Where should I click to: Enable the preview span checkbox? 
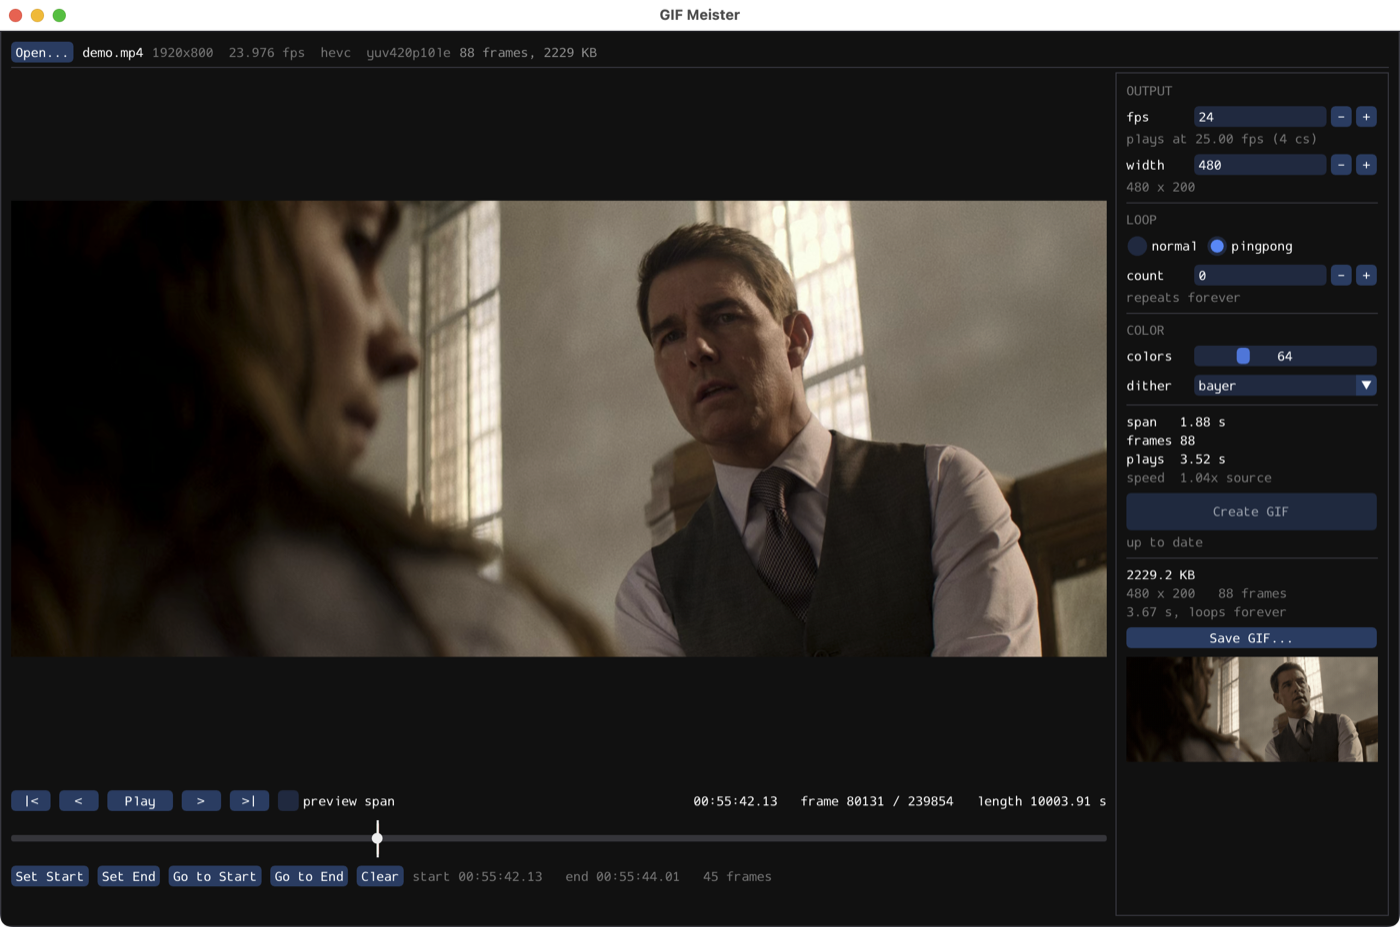288,801
